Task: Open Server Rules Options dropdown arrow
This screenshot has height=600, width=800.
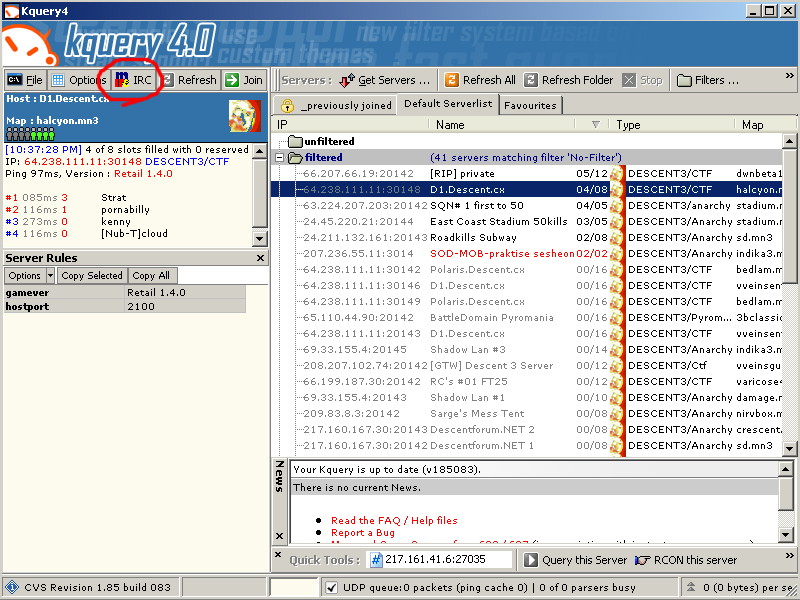Action: pos(50,276)
